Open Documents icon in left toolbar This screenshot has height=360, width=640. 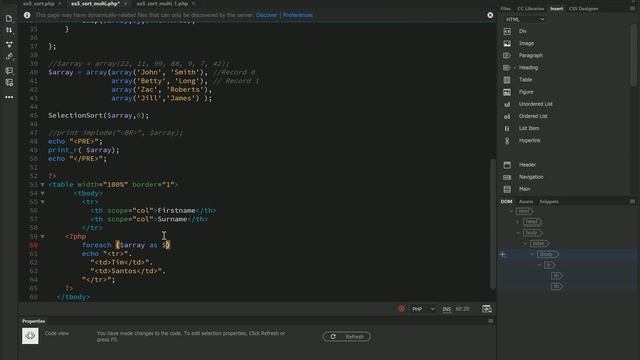click(x=9, y=18)
